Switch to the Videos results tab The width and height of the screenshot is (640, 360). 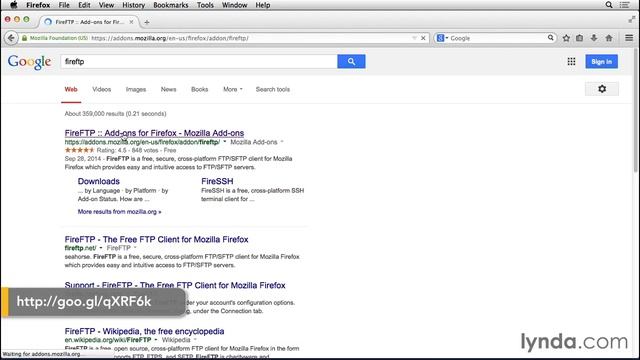pyautogui.click(x=101, y=89)
